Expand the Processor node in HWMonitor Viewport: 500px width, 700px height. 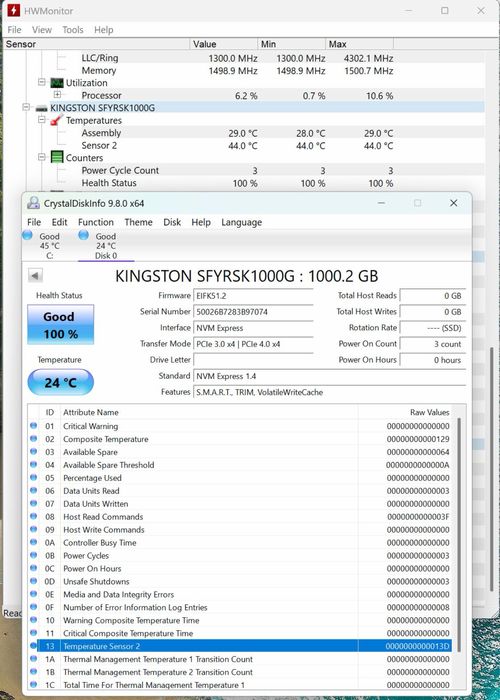[x=57, y=95]
